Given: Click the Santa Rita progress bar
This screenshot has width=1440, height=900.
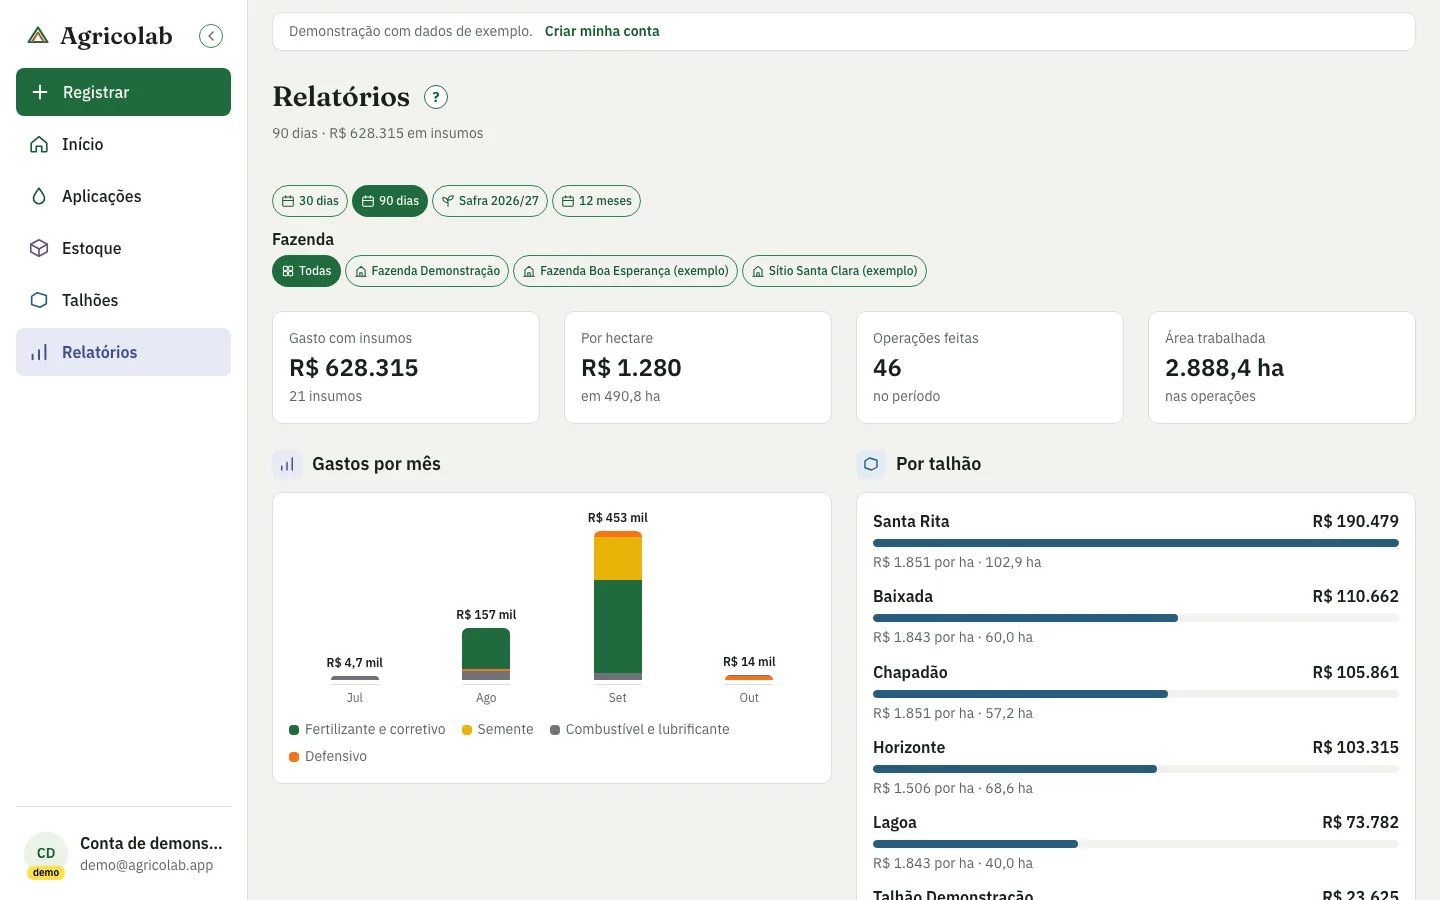Looking at the screenshot, I should point(1136,543).
